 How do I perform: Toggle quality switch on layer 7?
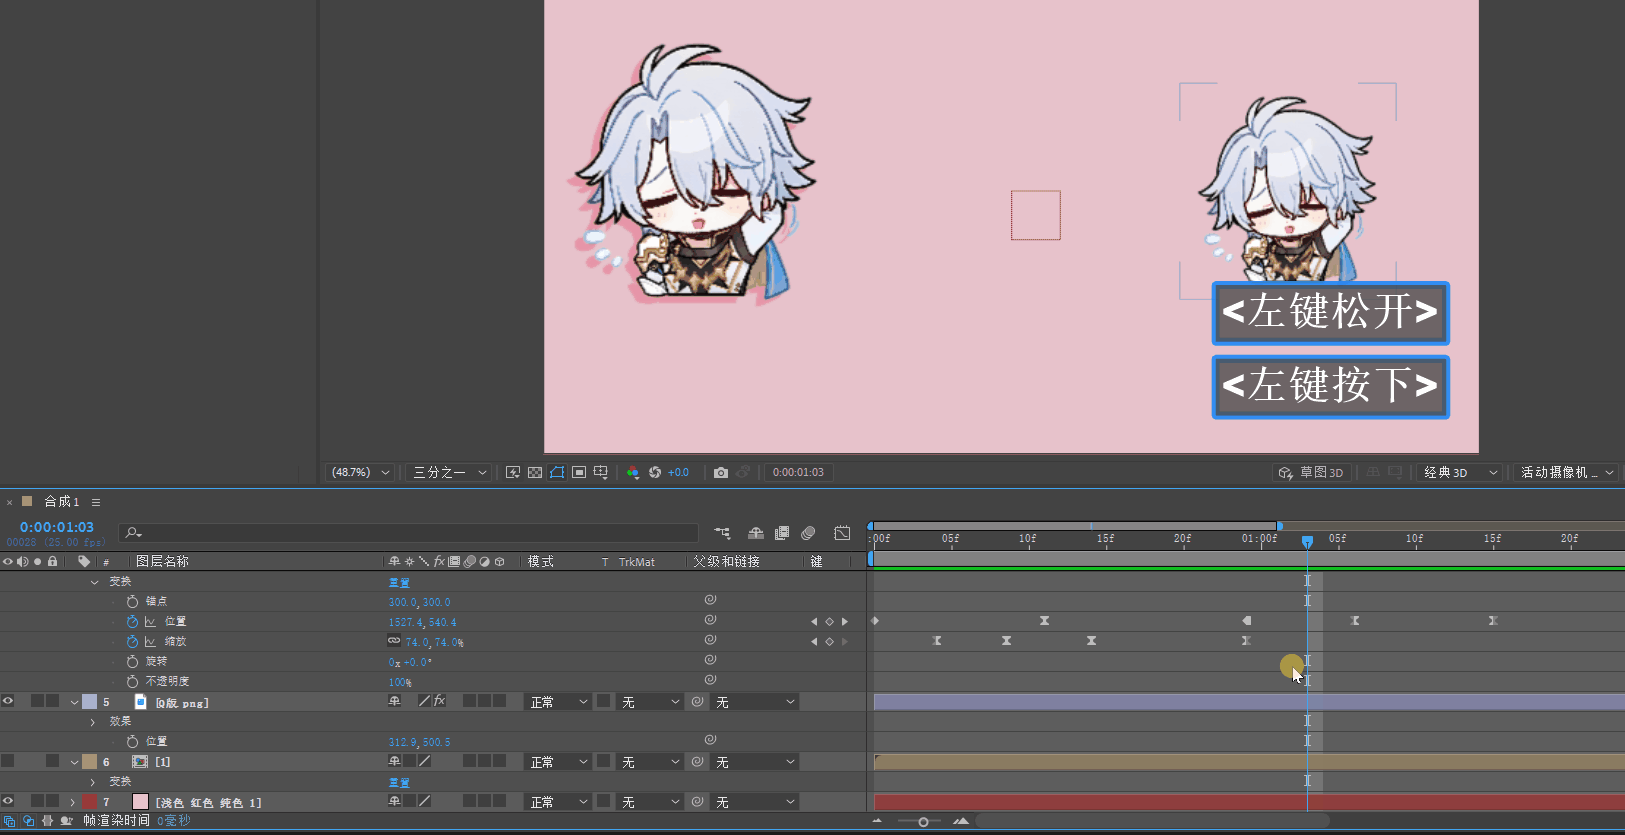424,801
